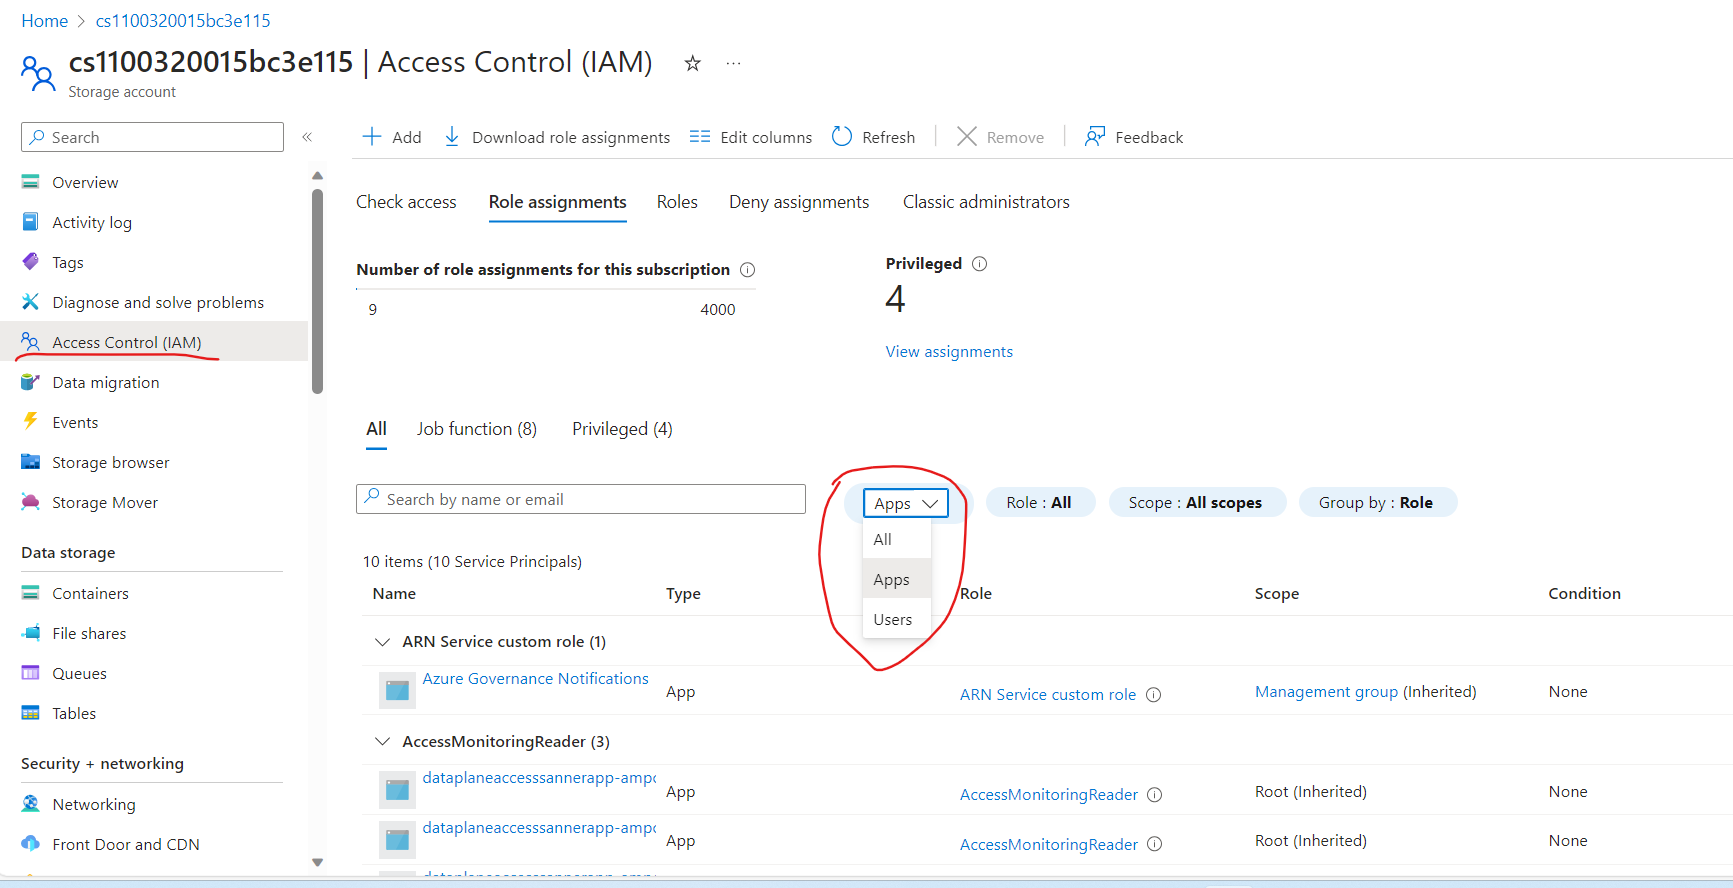Collapse the sidebar with double chevron
Screen dimensions: 1733x888
(307, 137)
